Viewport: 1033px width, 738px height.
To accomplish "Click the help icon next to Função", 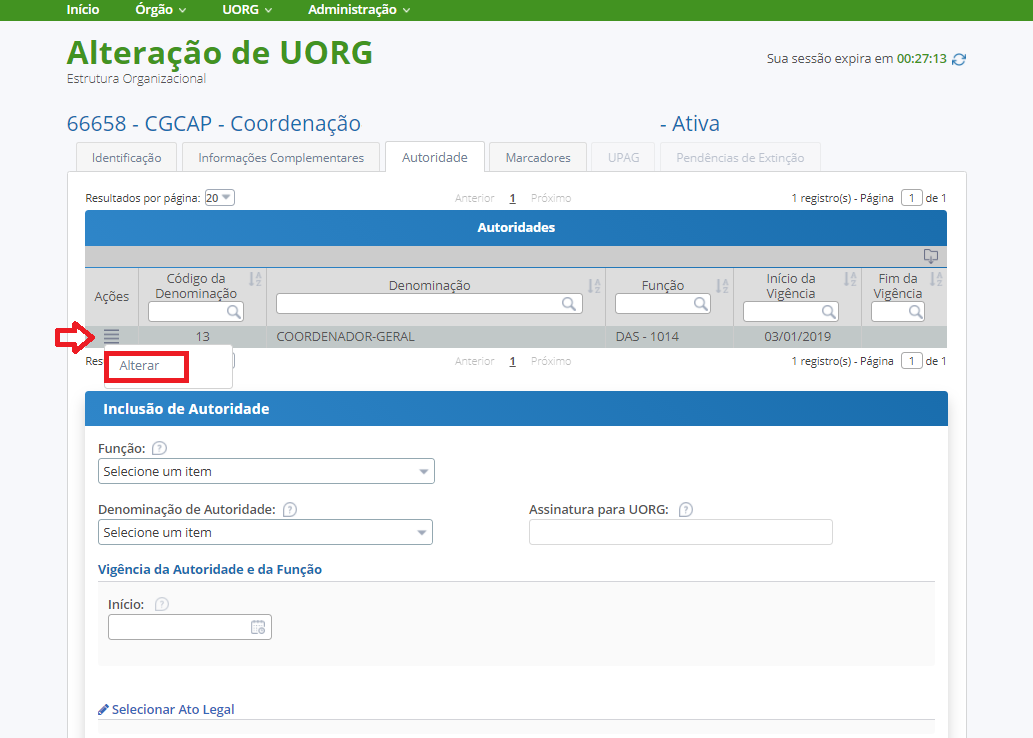I will coord(159,447).
